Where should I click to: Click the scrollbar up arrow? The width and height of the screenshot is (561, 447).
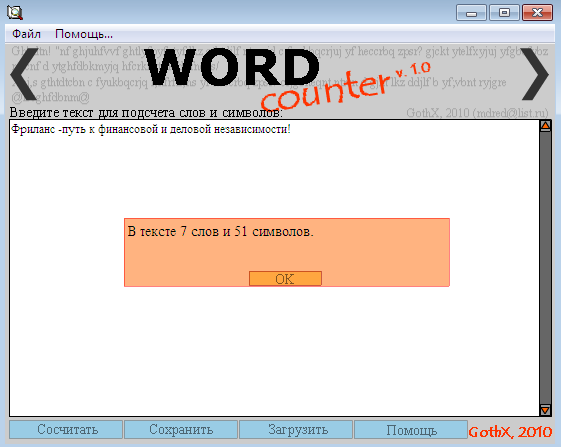[x=545, y=126]
